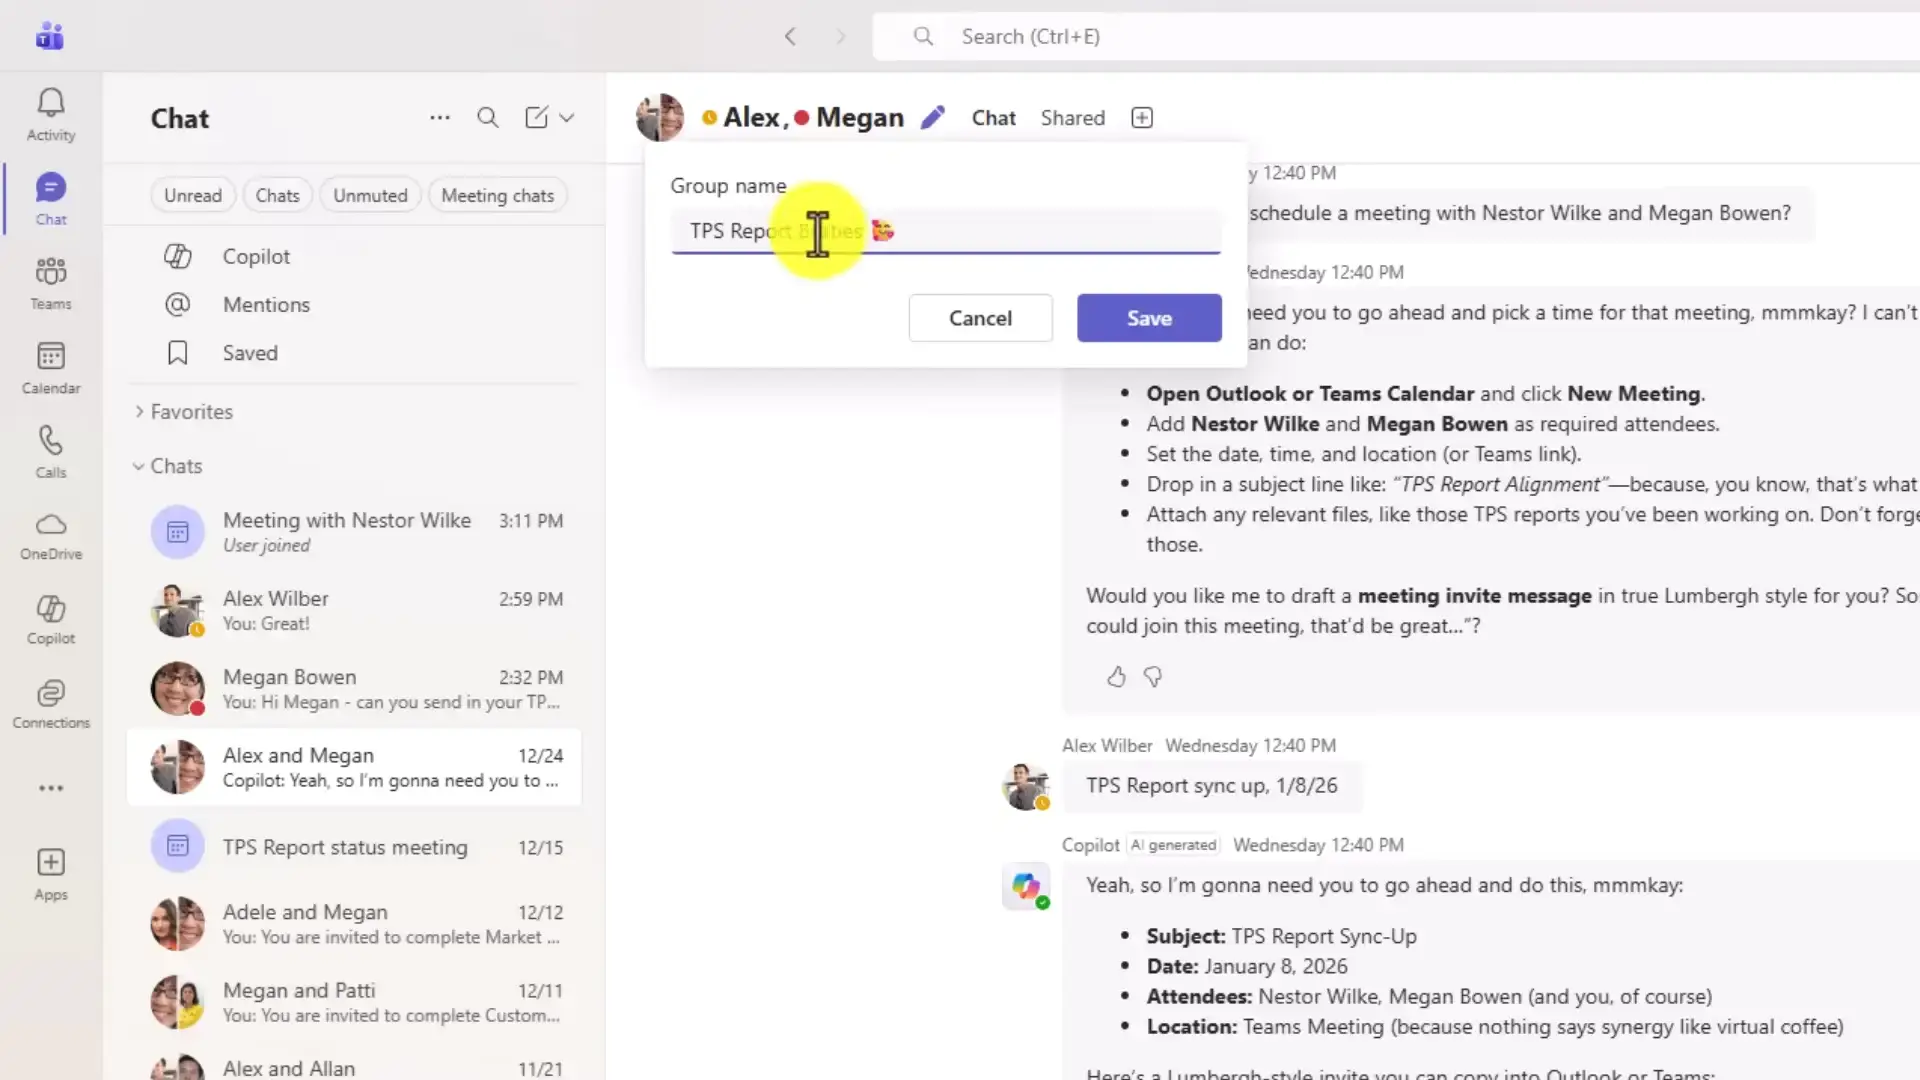Click the Search box at top
The height and width of the screenshot is (1080, 1920).
(x=1396, y=37)
